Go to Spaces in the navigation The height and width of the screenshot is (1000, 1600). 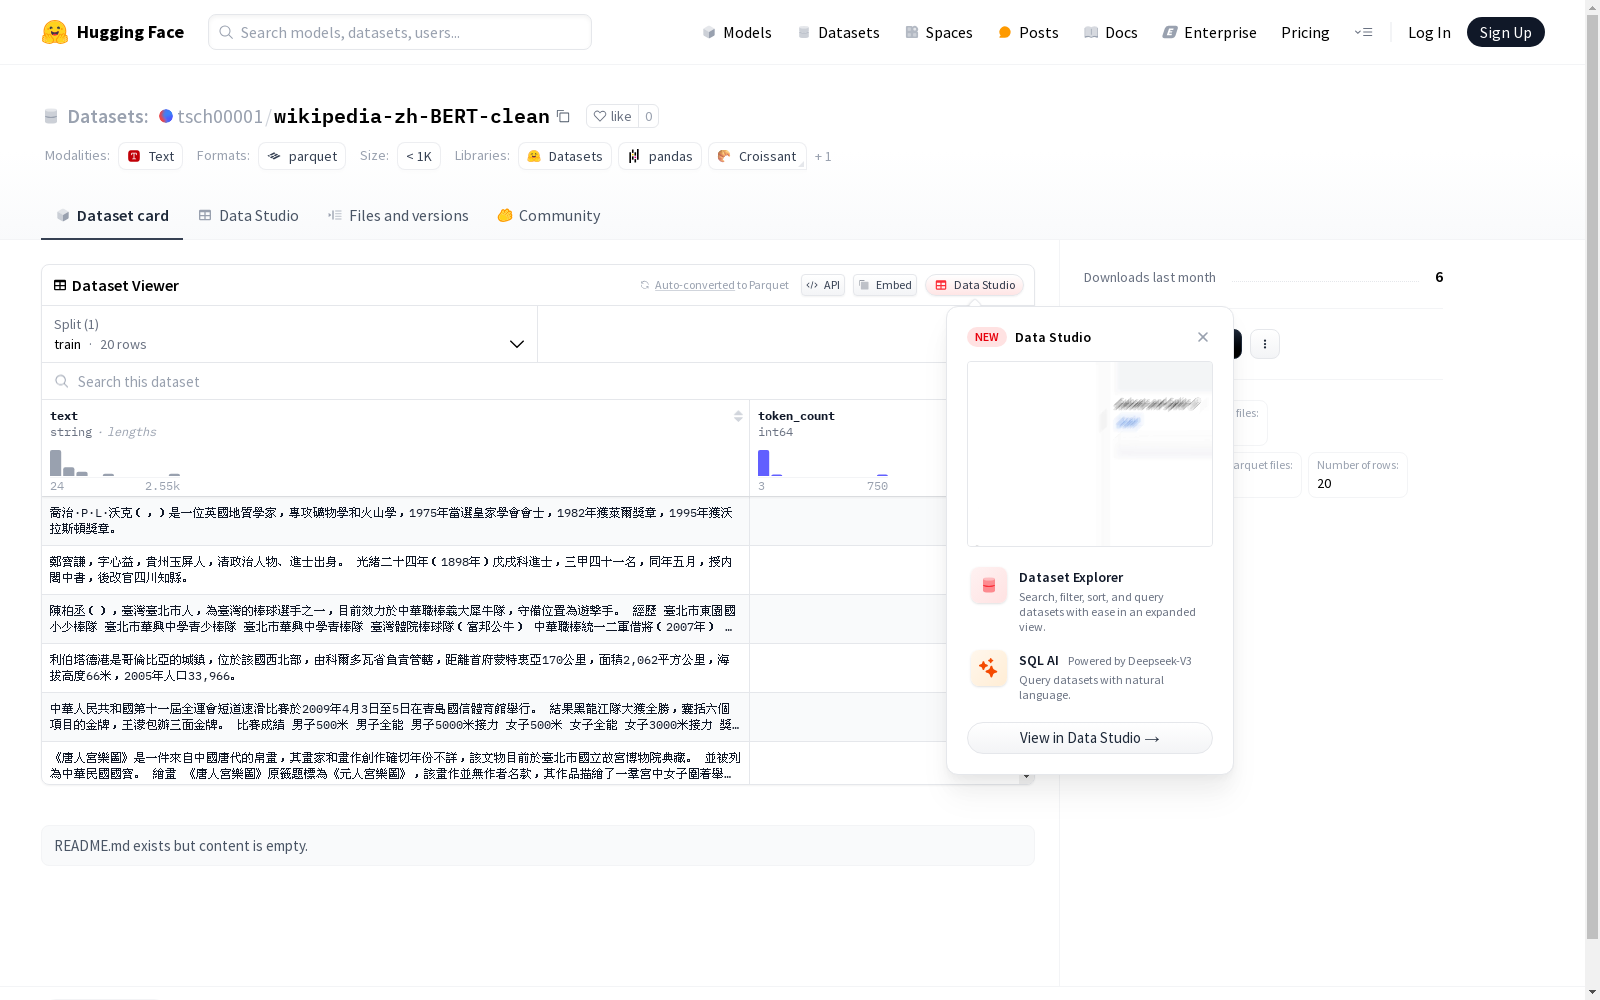pyautogui.click(x=938, y=32)
